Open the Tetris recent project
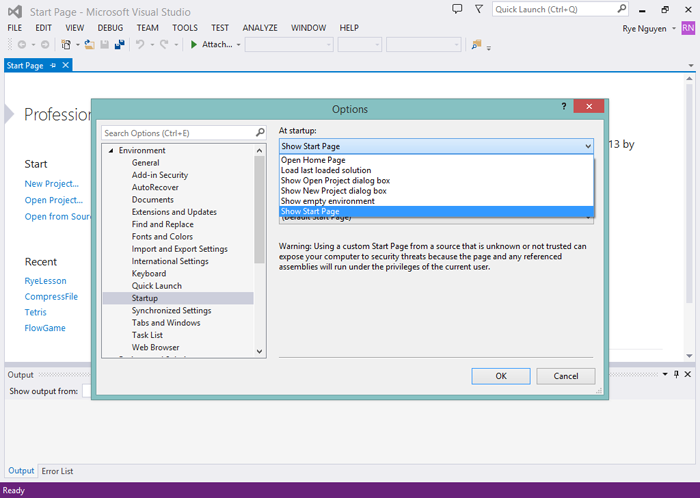 click(x=35, y=312)
